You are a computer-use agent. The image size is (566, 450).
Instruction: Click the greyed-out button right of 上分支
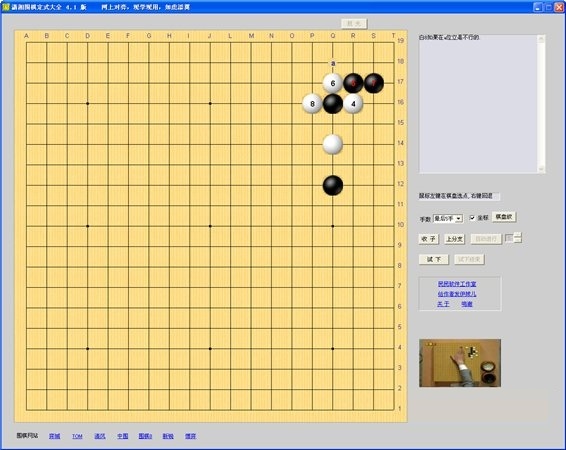(x=486, y=239)
